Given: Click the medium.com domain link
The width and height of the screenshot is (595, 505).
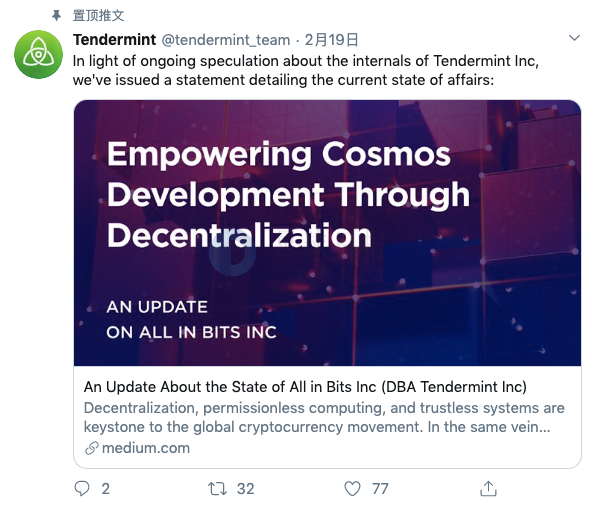Looking at the screenshot, I should [146, 448].
